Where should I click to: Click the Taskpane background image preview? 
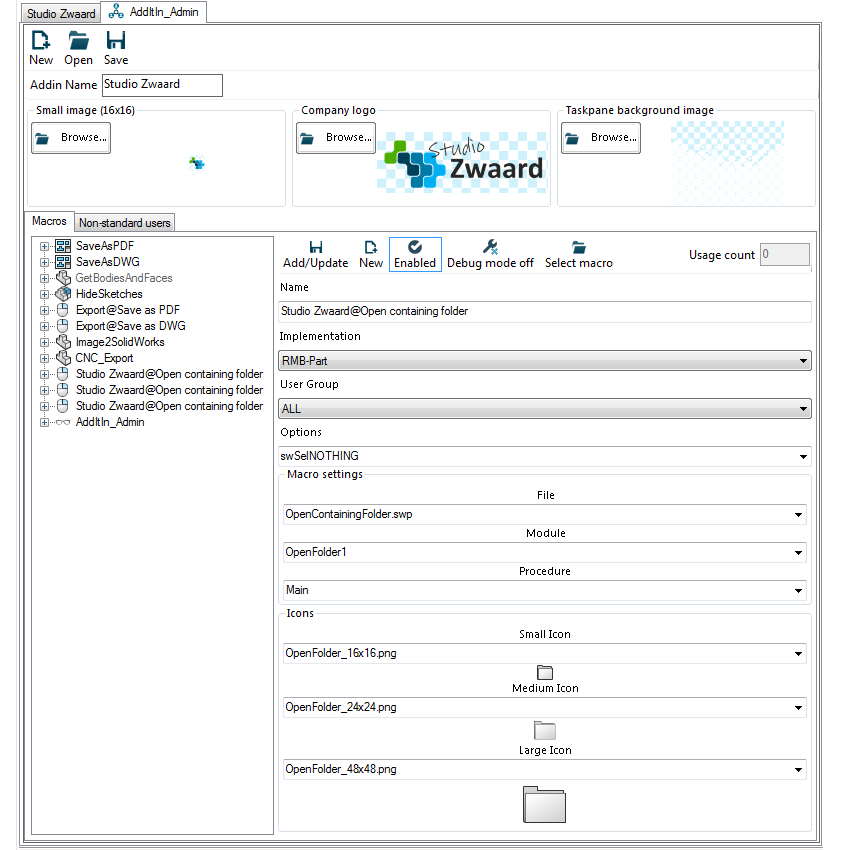(x=727, y=163)
